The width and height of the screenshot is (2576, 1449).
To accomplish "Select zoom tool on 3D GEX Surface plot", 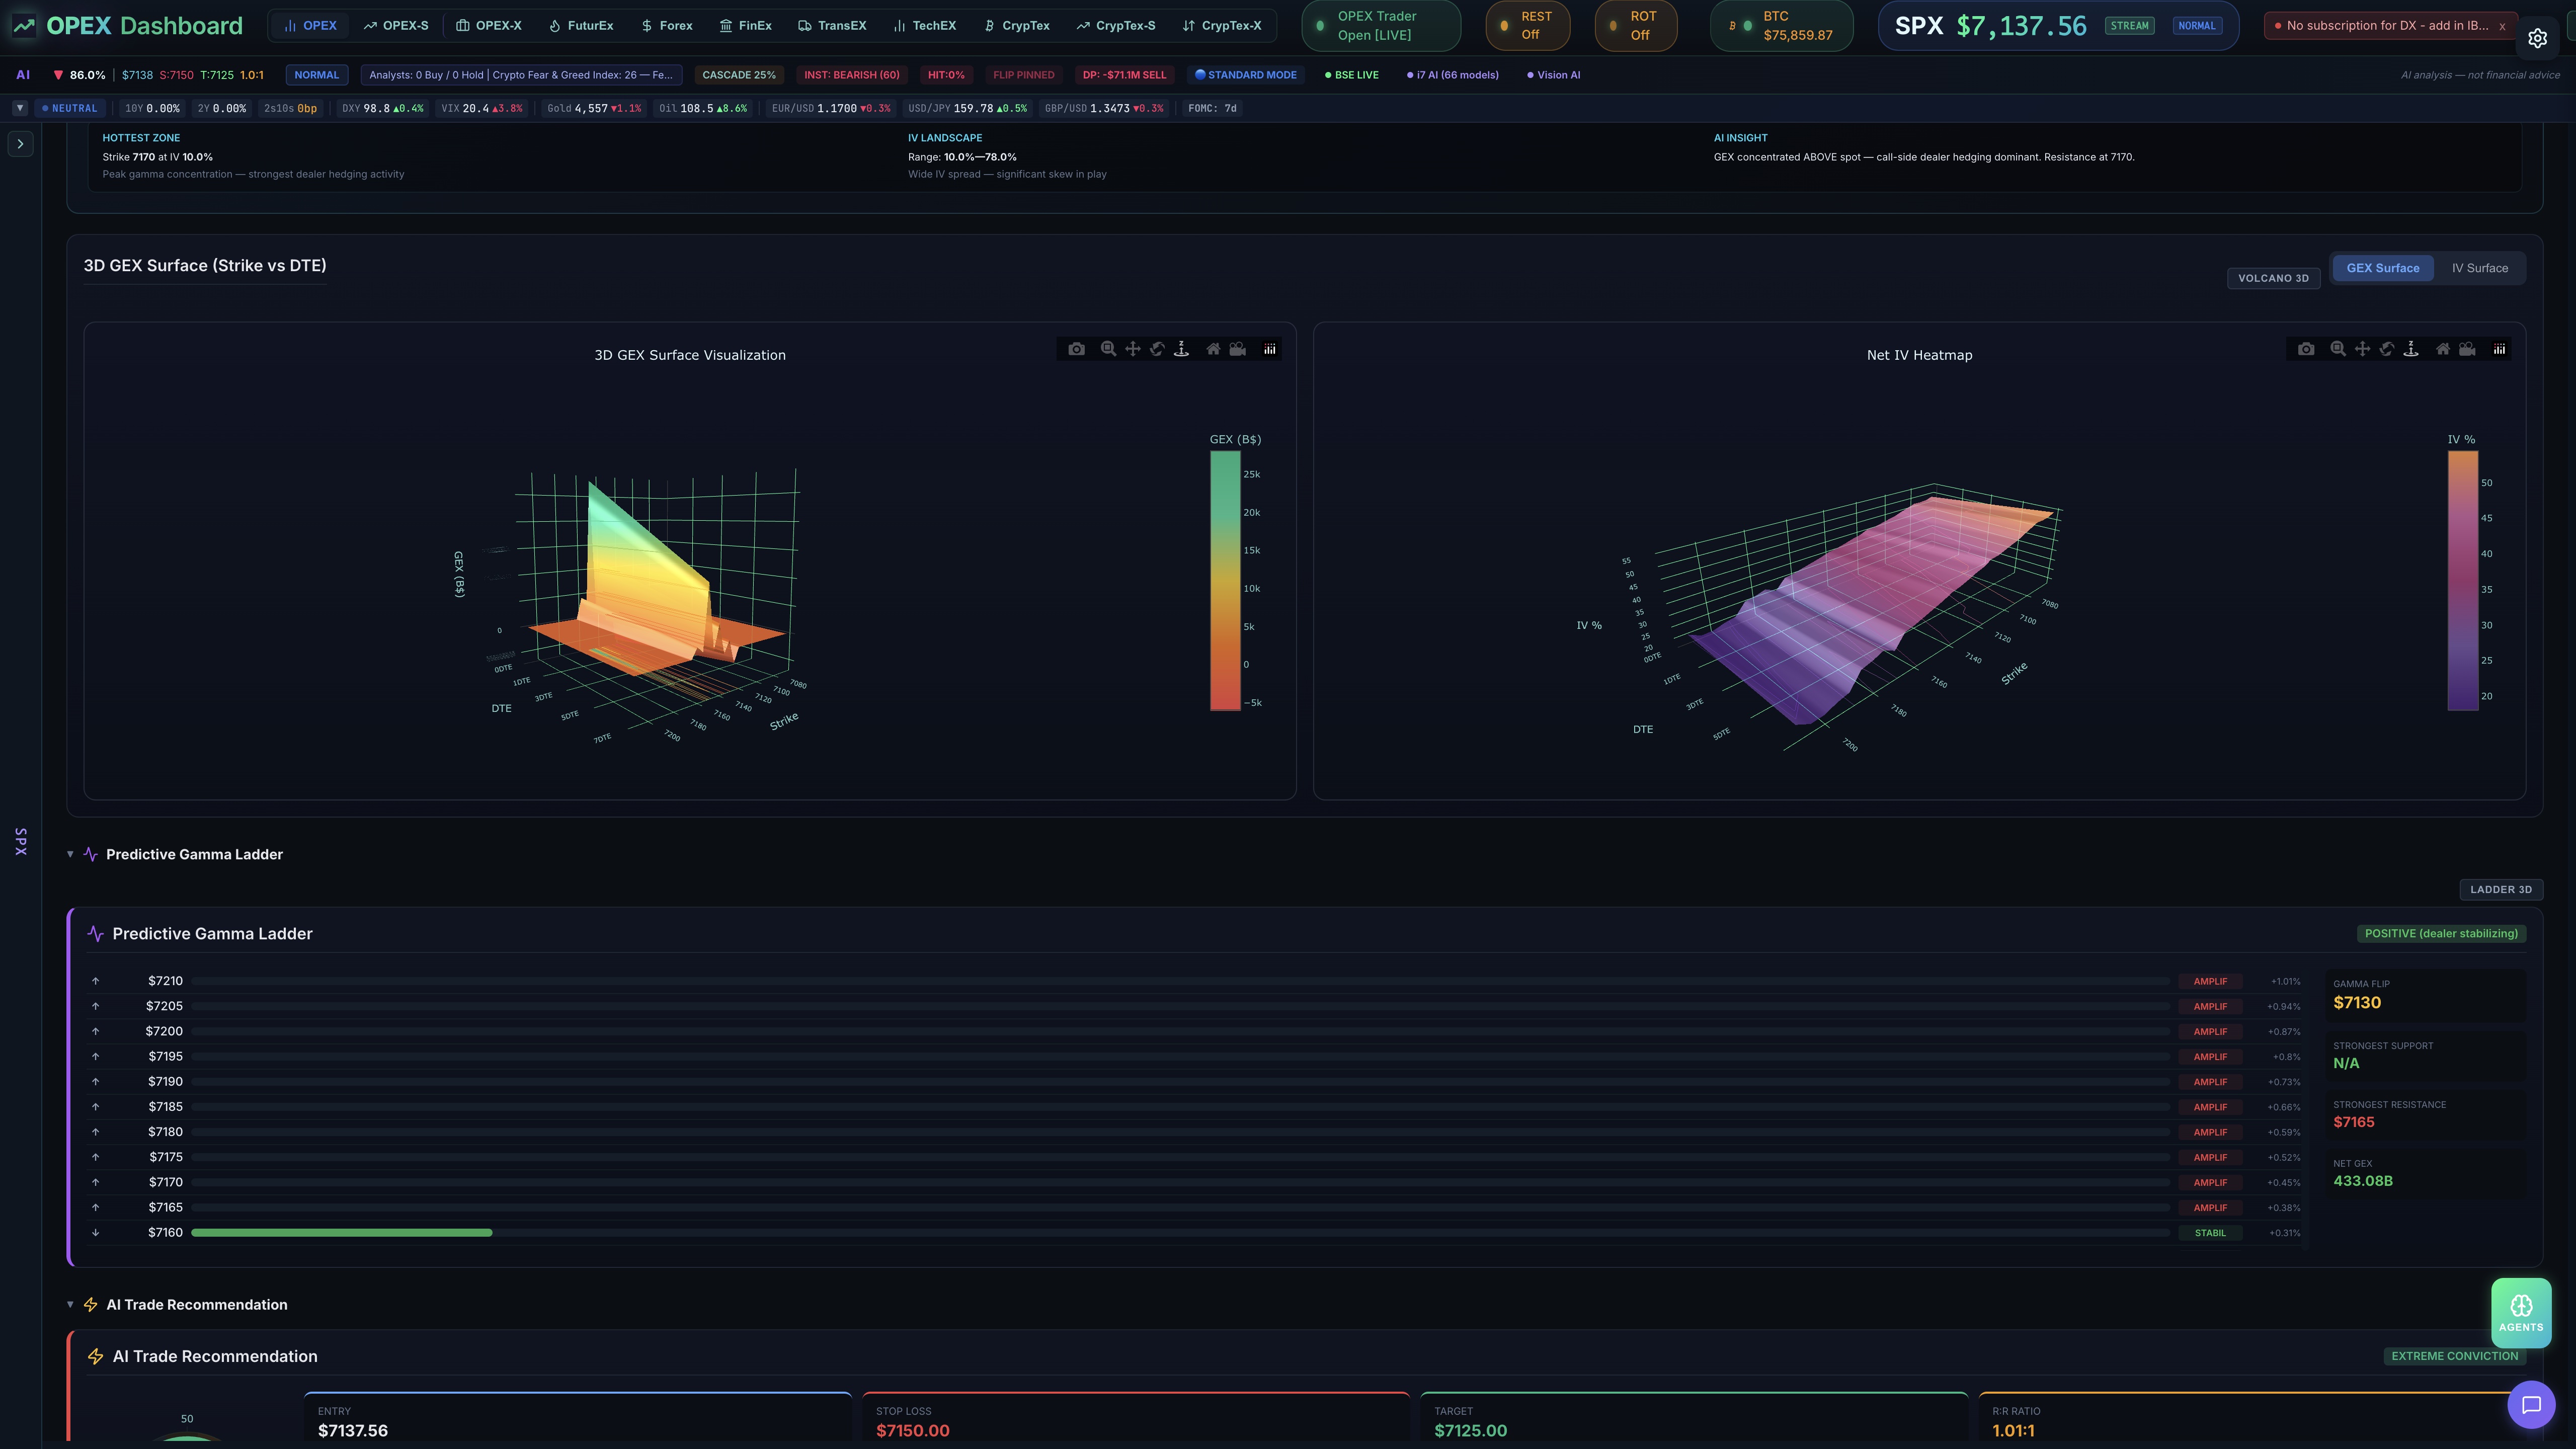I will pyautogui.click(x=1108, y=349).
